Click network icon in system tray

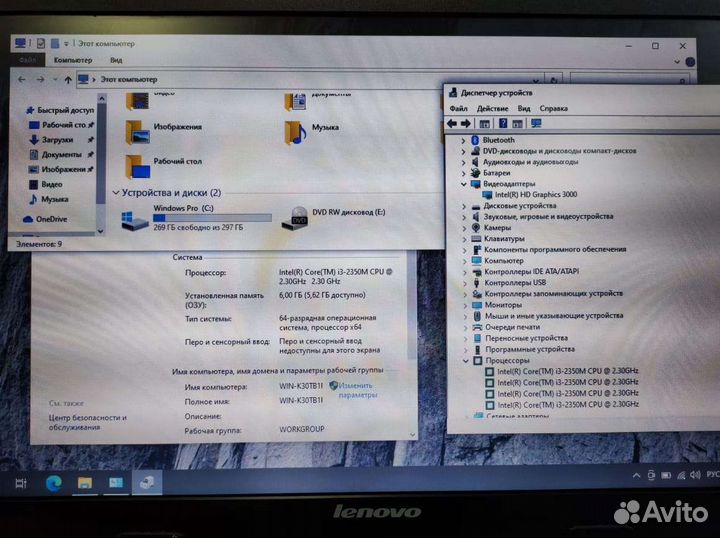[x=681, y=476]
